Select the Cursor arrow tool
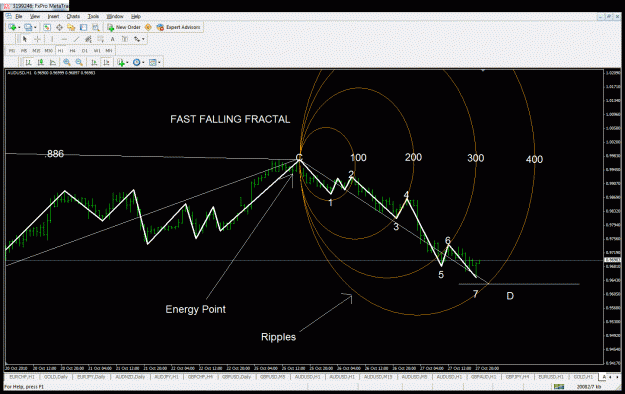625x394 pixels. (25, 39)
